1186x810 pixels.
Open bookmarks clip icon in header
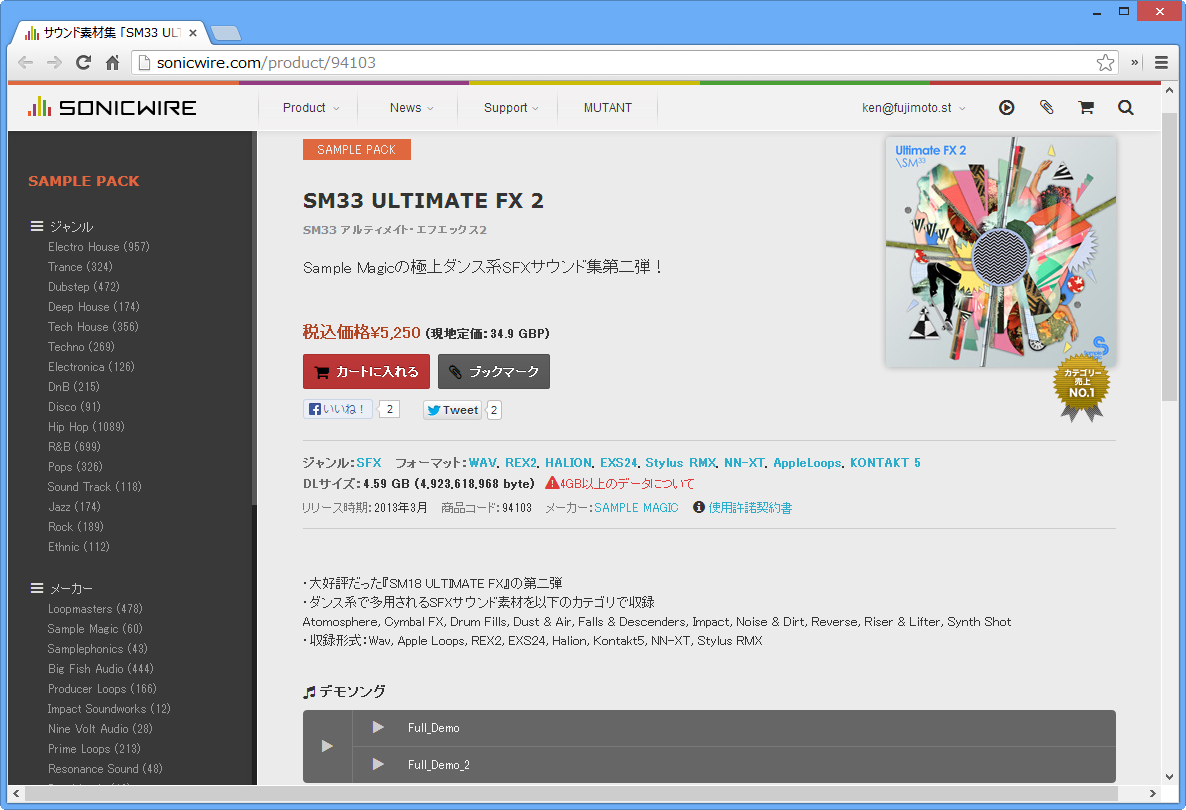(1047, 107)
